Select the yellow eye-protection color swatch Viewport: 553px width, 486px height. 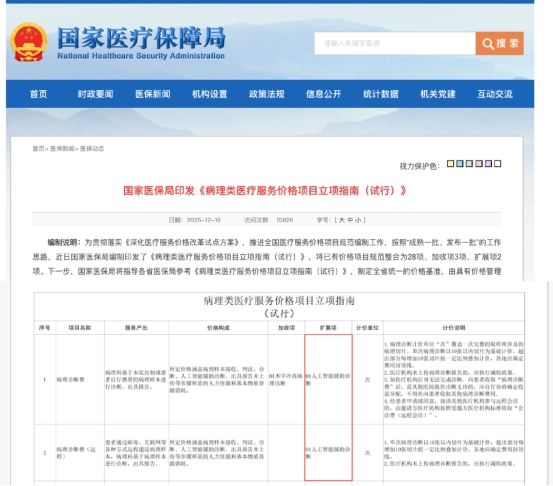[x=450, y=164]
